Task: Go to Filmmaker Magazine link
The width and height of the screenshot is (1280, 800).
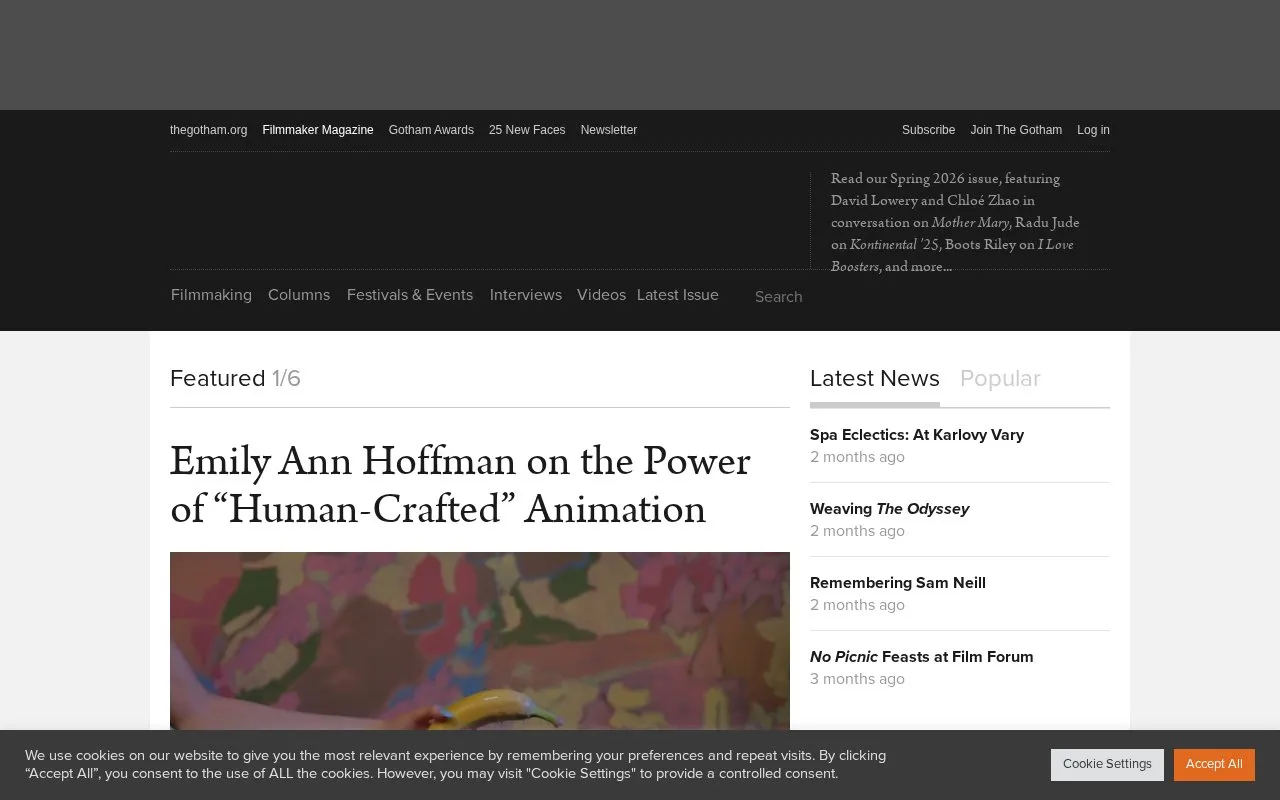Action: click(x=318, y=130)
